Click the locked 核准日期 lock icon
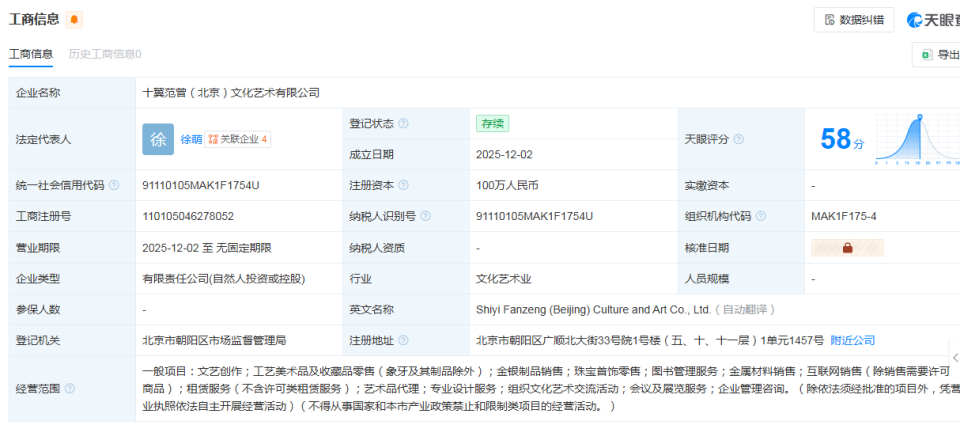 pos(847,247)
